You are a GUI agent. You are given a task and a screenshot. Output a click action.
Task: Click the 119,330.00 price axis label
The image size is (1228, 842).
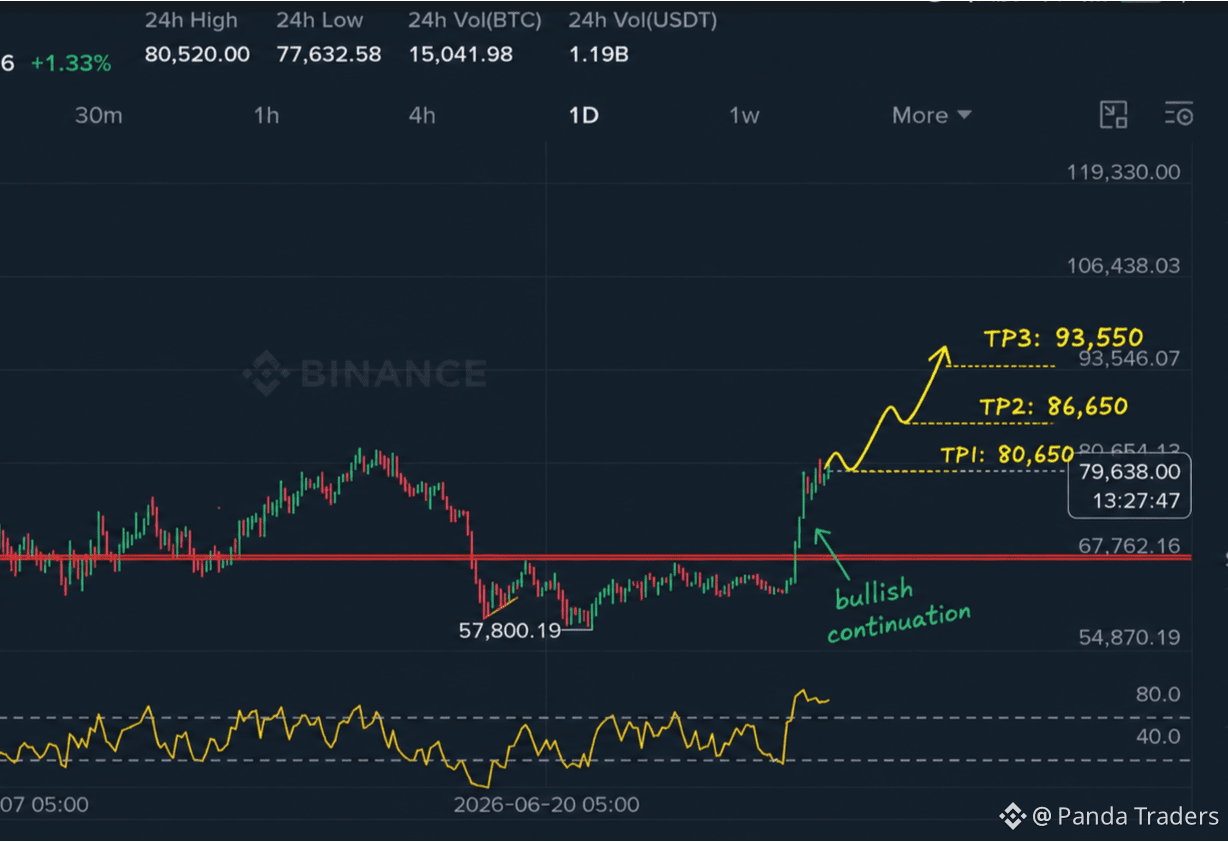point(1124,172)
